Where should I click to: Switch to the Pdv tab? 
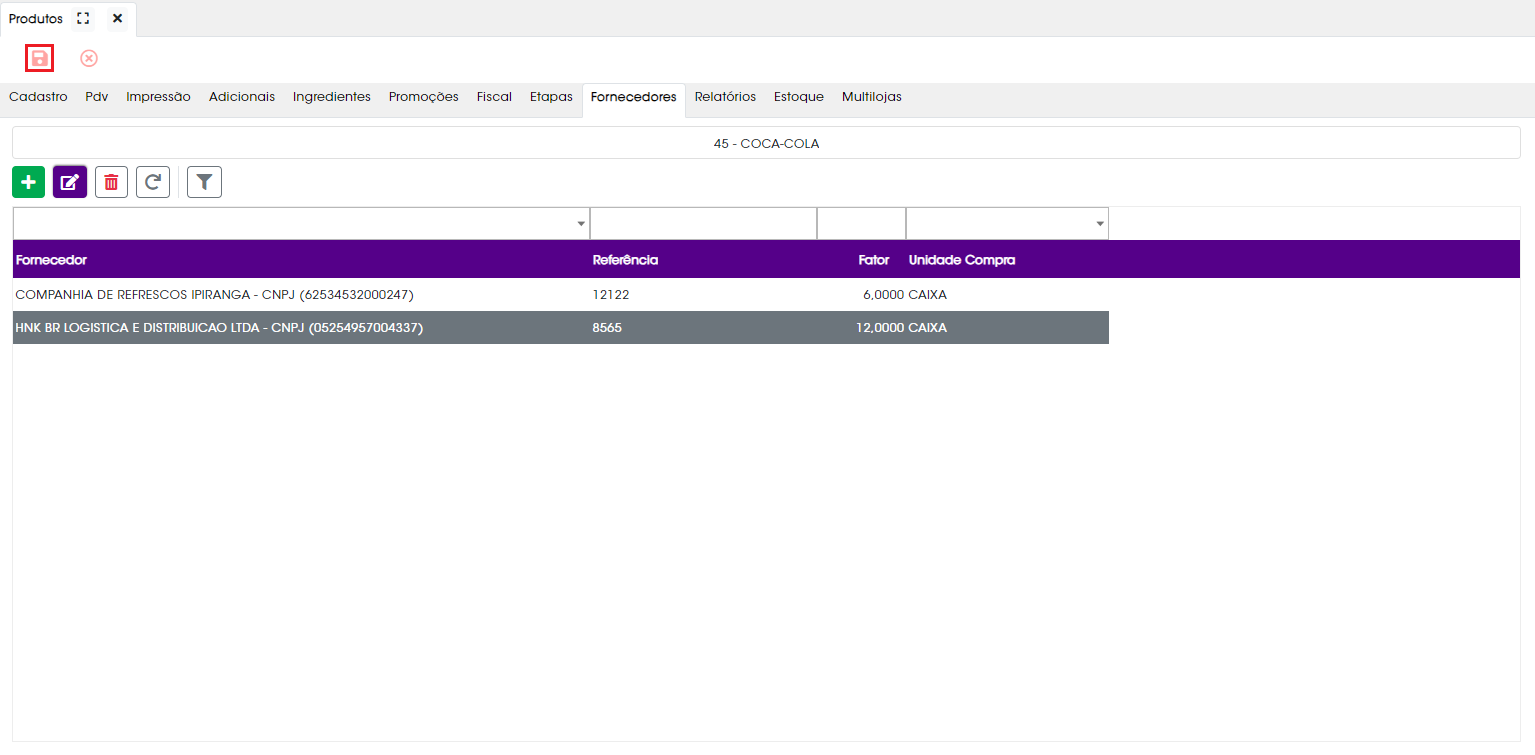click(97, 97)
